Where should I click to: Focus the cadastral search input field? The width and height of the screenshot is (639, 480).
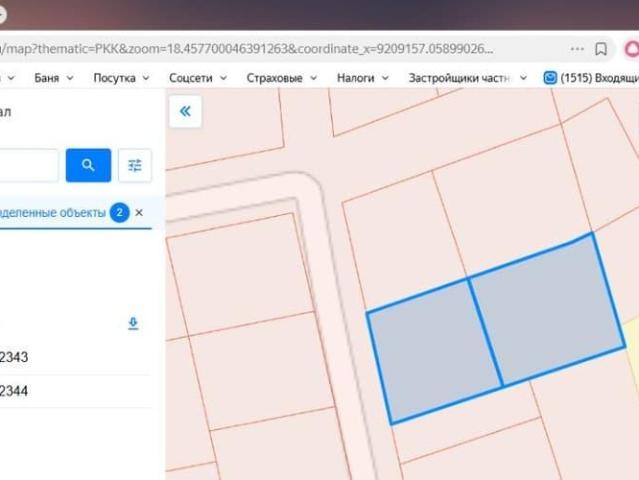29,165
